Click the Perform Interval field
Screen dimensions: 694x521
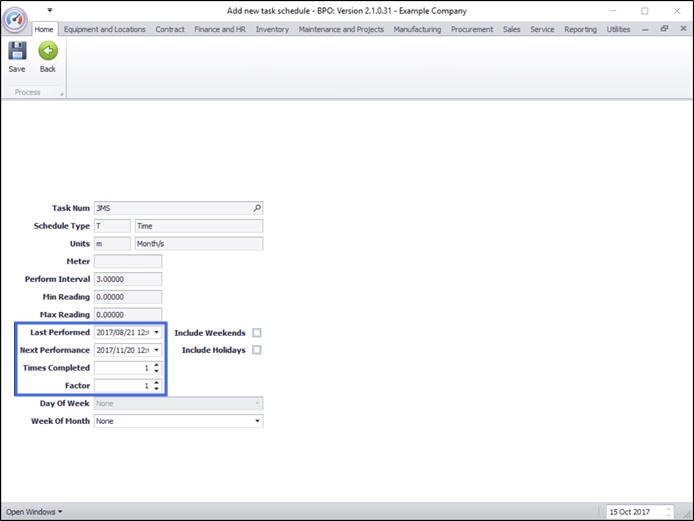[x=128, y=279]
